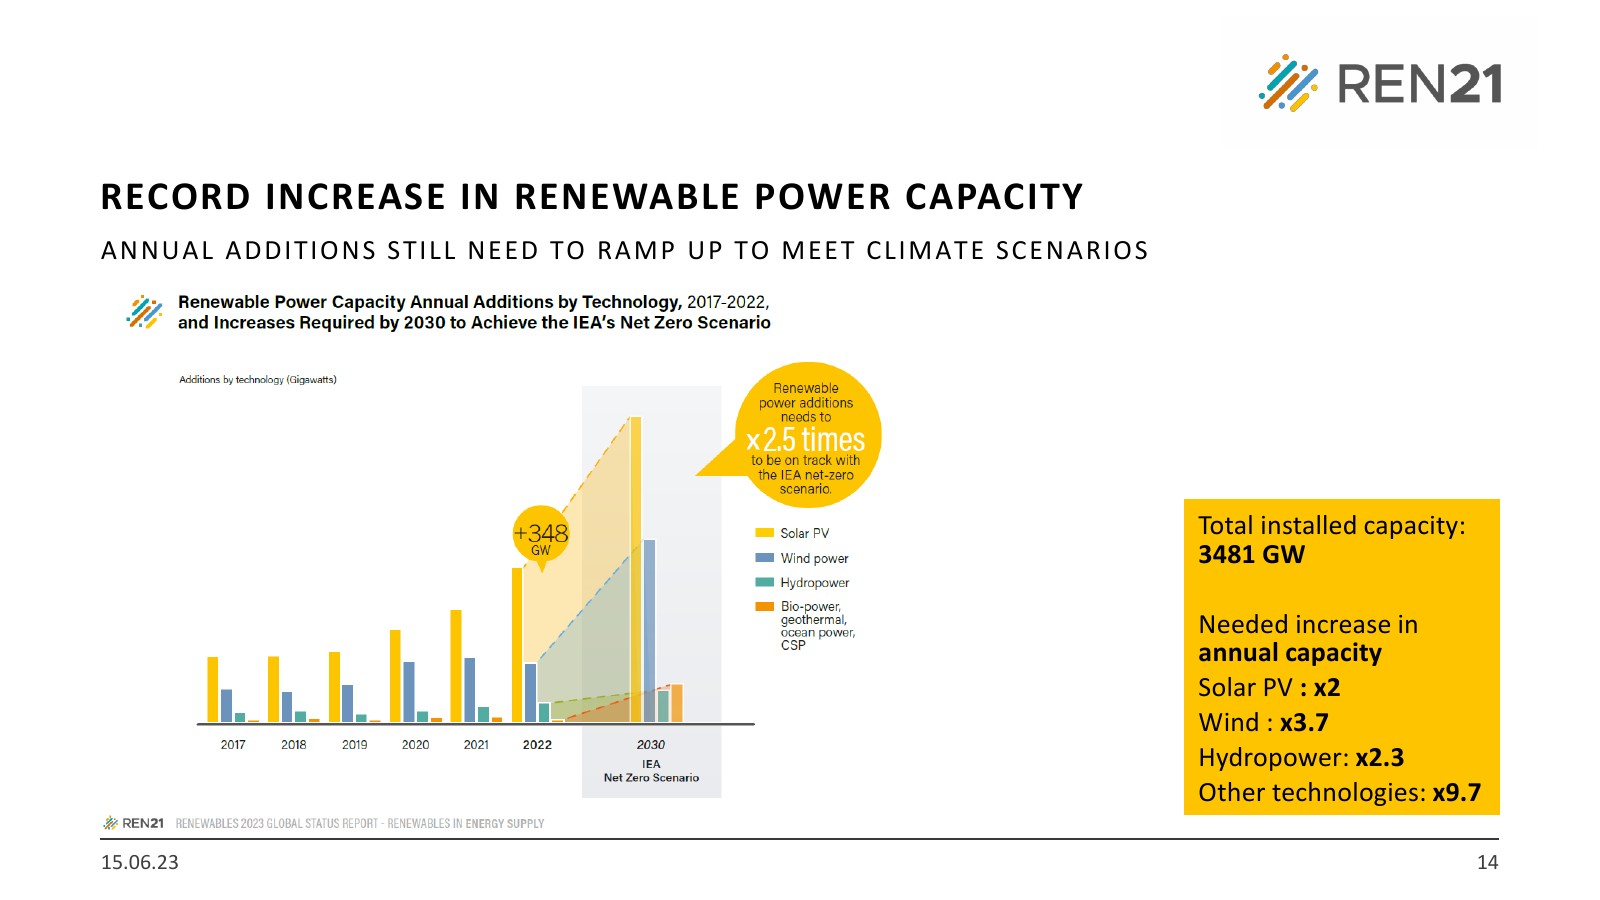Click the REN21 footer logo below the chart
The height and width of the screenshot is (900, 1600).
[x=133, y=823]
